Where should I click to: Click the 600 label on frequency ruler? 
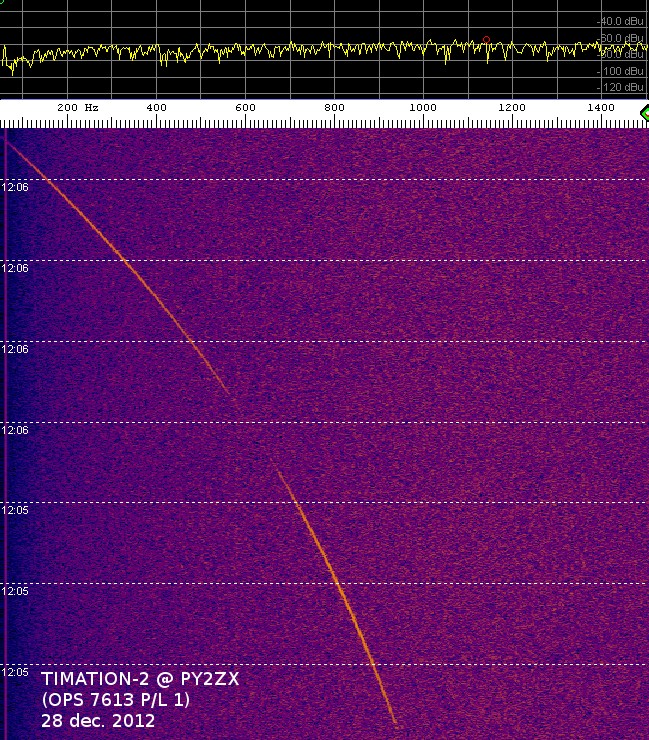pos(245,107)
